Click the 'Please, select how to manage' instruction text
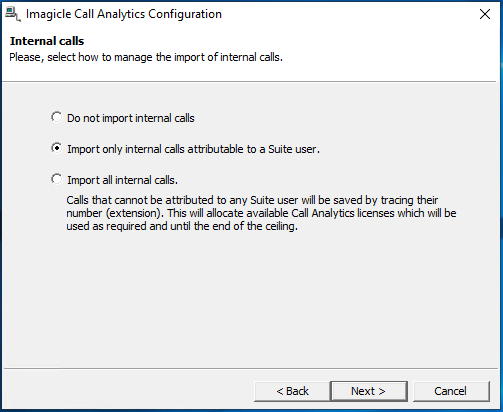Image resolution: width=503 pixels, height=412 pixels. 146,57
